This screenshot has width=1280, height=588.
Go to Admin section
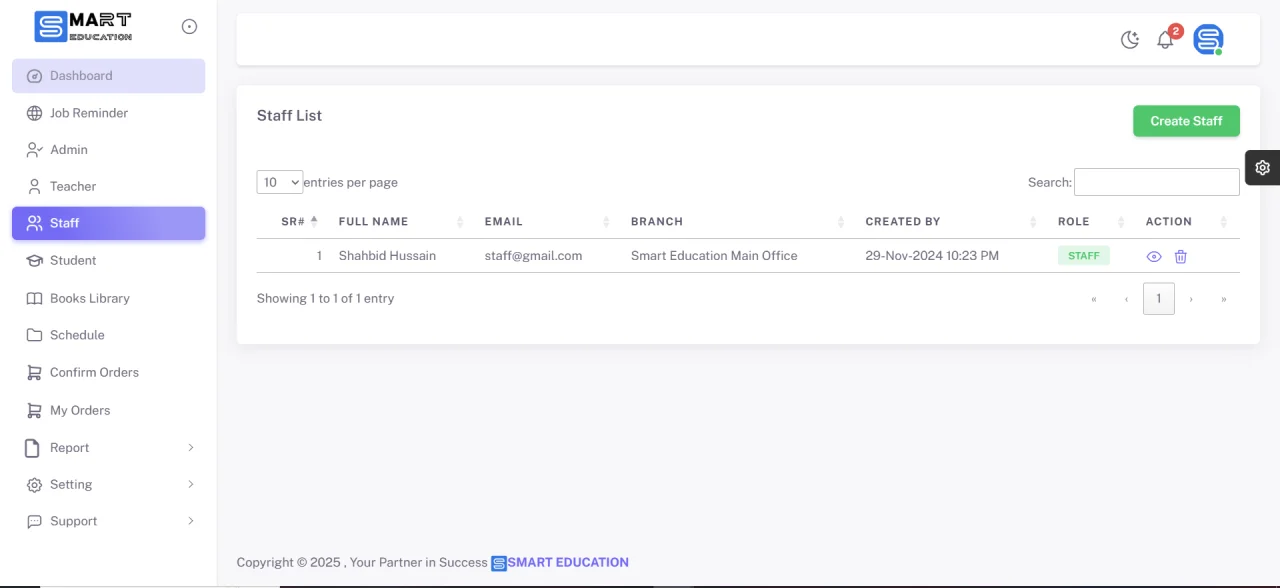pyautogui.click(x=108, y=150)
